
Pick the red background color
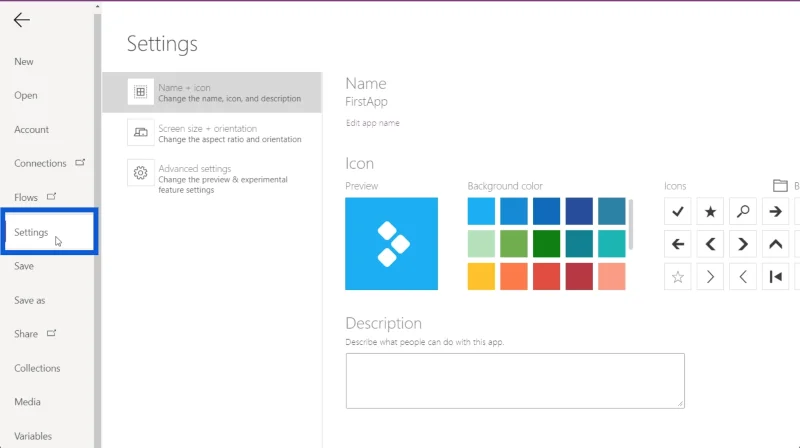coord(546,277)
